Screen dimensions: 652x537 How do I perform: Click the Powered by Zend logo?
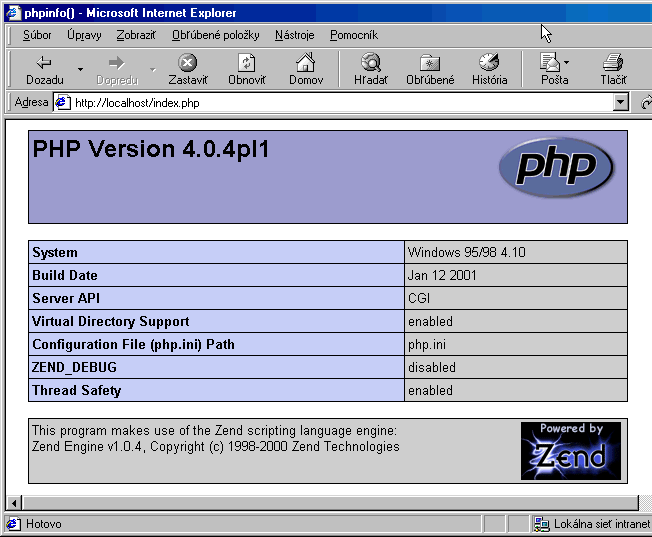(x=570, y=451)
